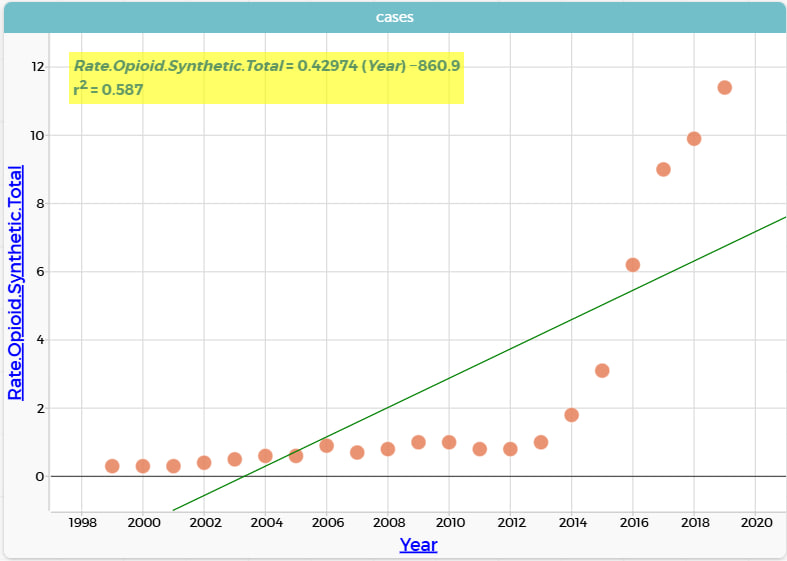This screenshot has height=561, width=787.
Task: Click the yellow regression equation box
Action: (266, 78)
